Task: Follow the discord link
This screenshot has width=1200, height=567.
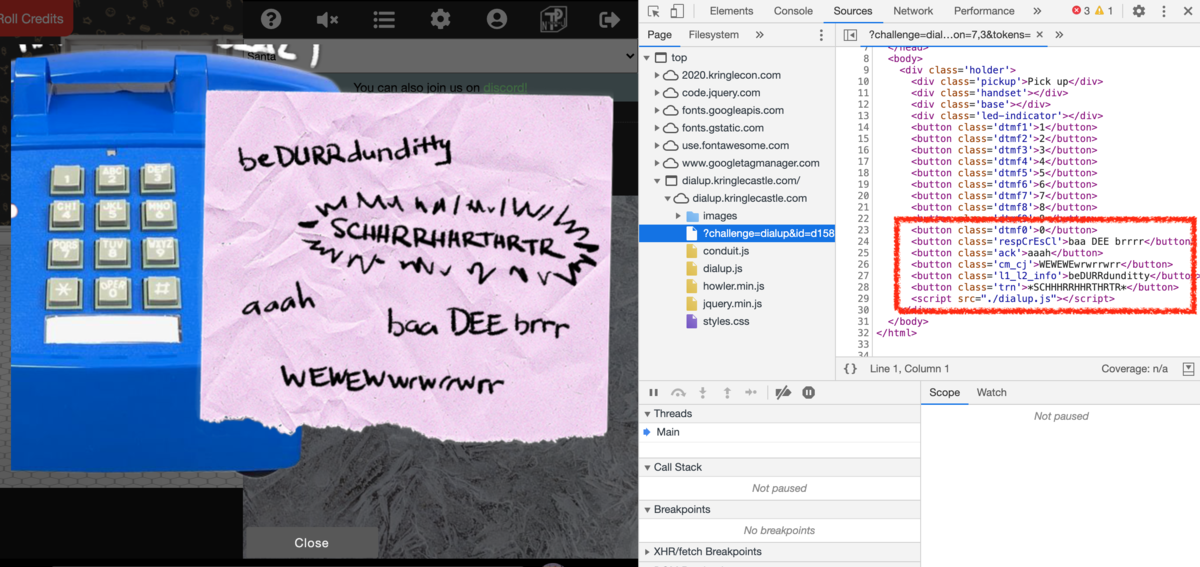Action: 506,87
